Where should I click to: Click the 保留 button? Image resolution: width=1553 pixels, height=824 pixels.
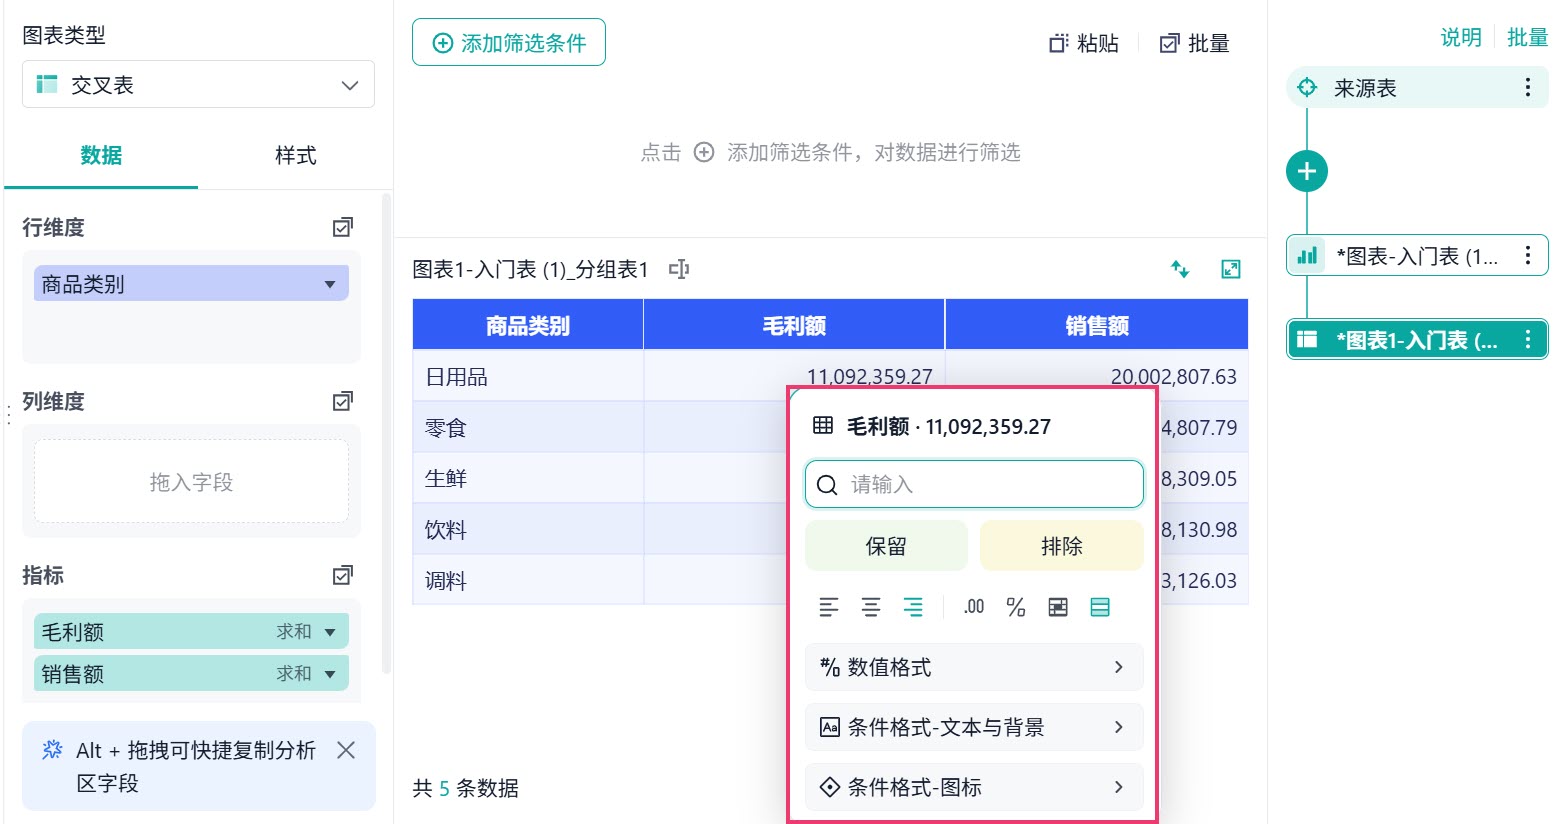point(886,546)
